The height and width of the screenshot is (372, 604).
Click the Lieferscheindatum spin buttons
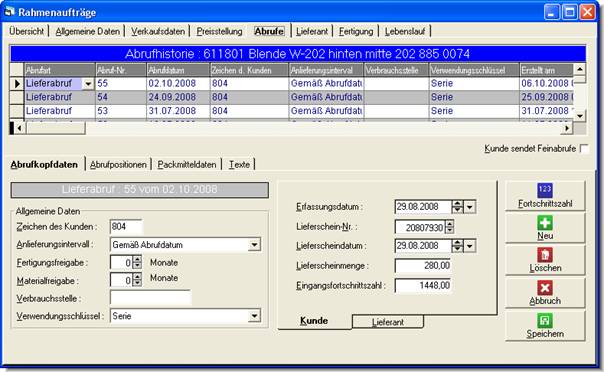[457, 246]
